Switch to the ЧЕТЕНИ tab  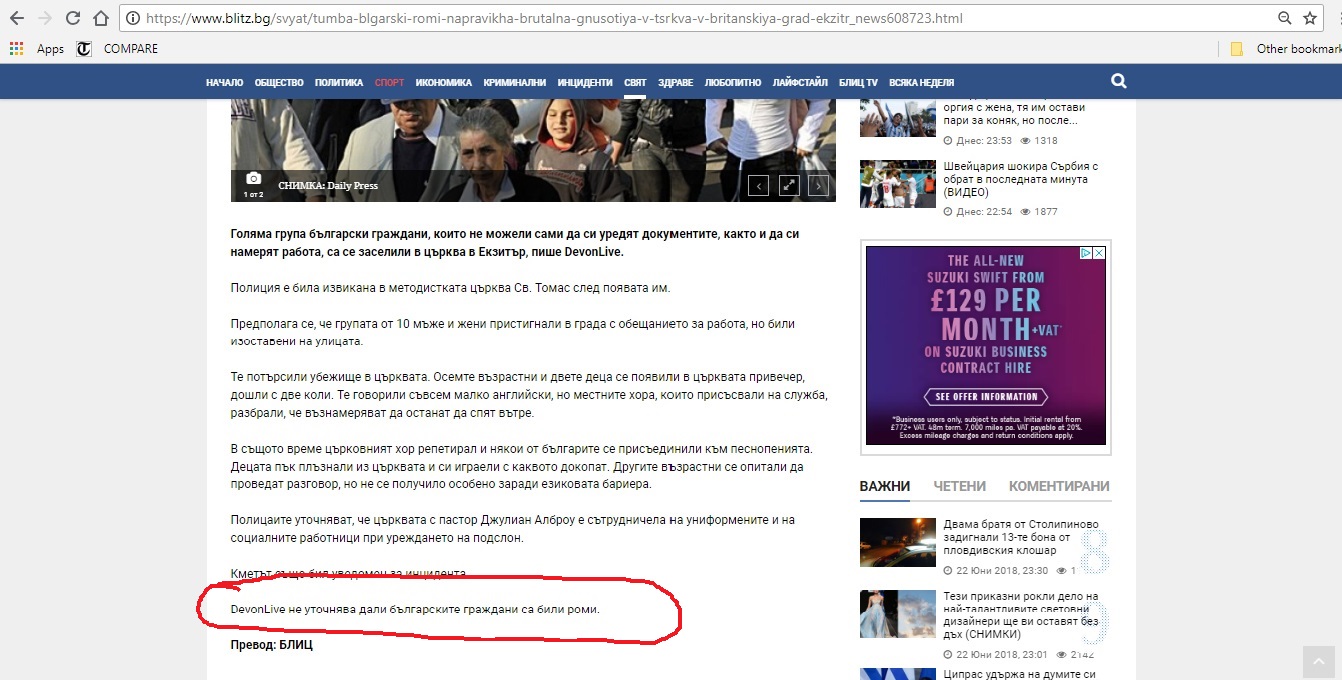click(x=959, y=486)
